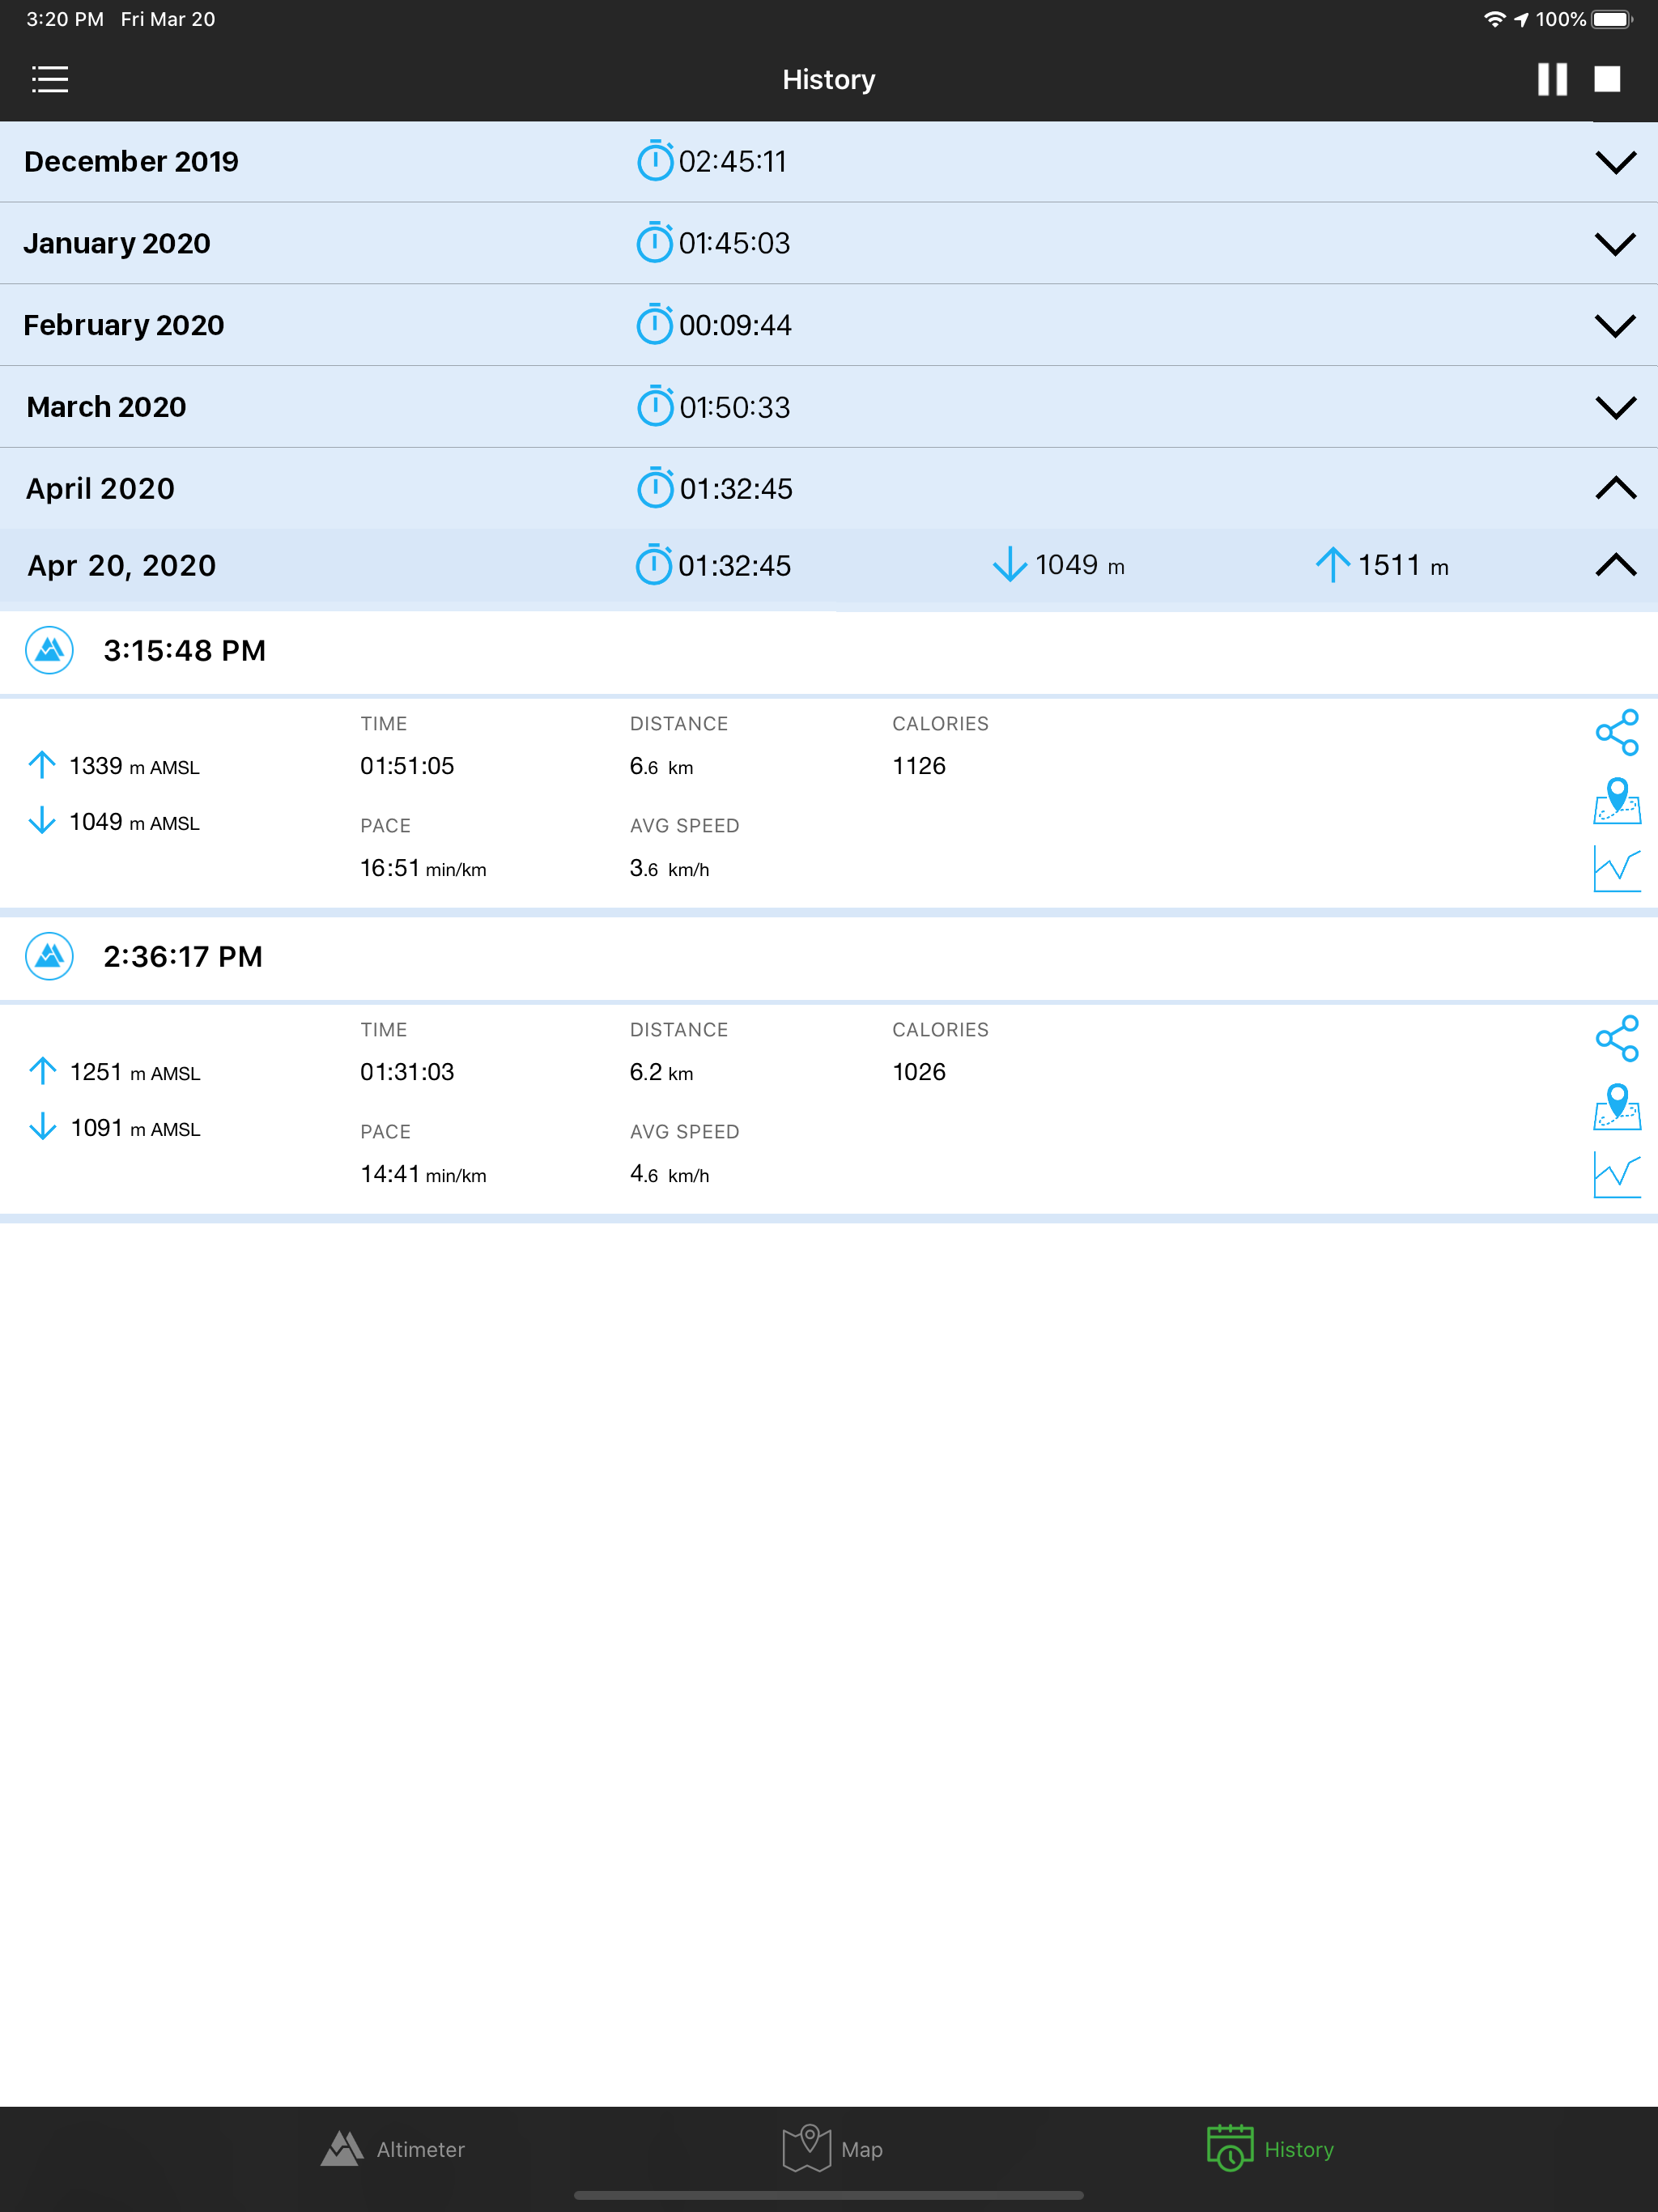The height and width of the screenshot is (2212, 1658).
Task: Expand the December 2019 section
Action: [1614, 162]
